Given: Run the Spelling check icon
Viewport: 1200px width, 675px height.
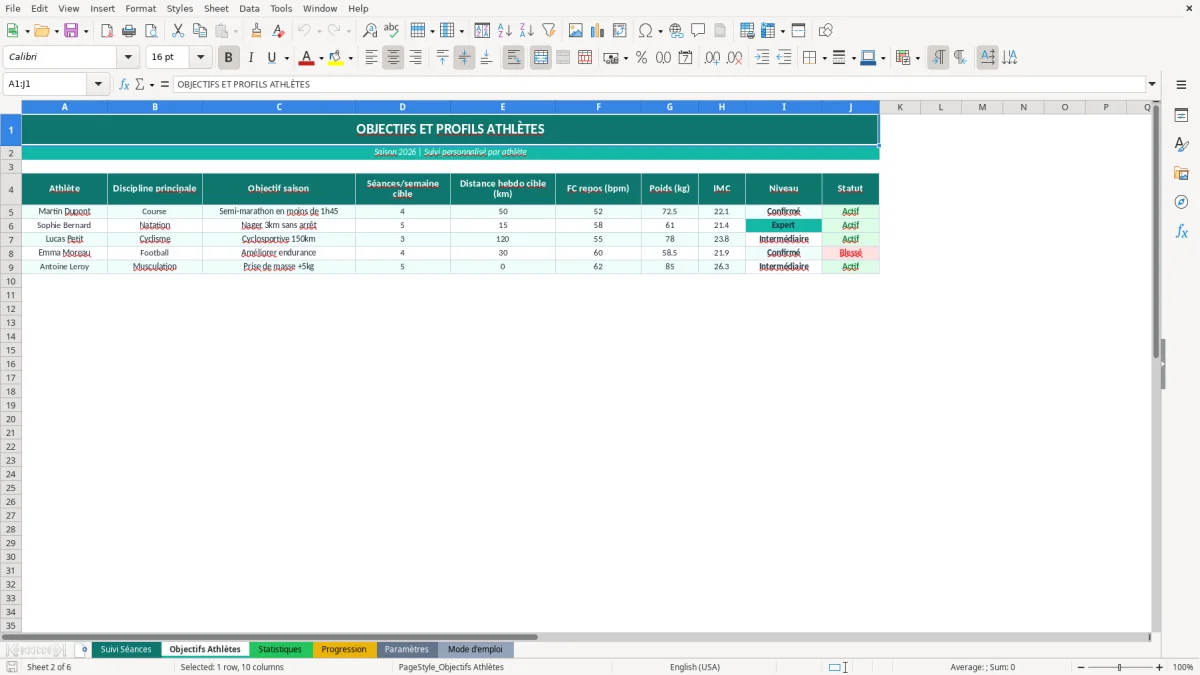Looking at the screenshot, I should point(392,31).
